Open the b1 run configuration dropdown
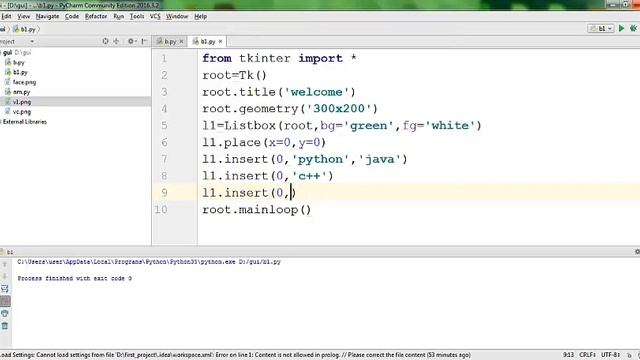Screen dimensions: 640x360 601,29
